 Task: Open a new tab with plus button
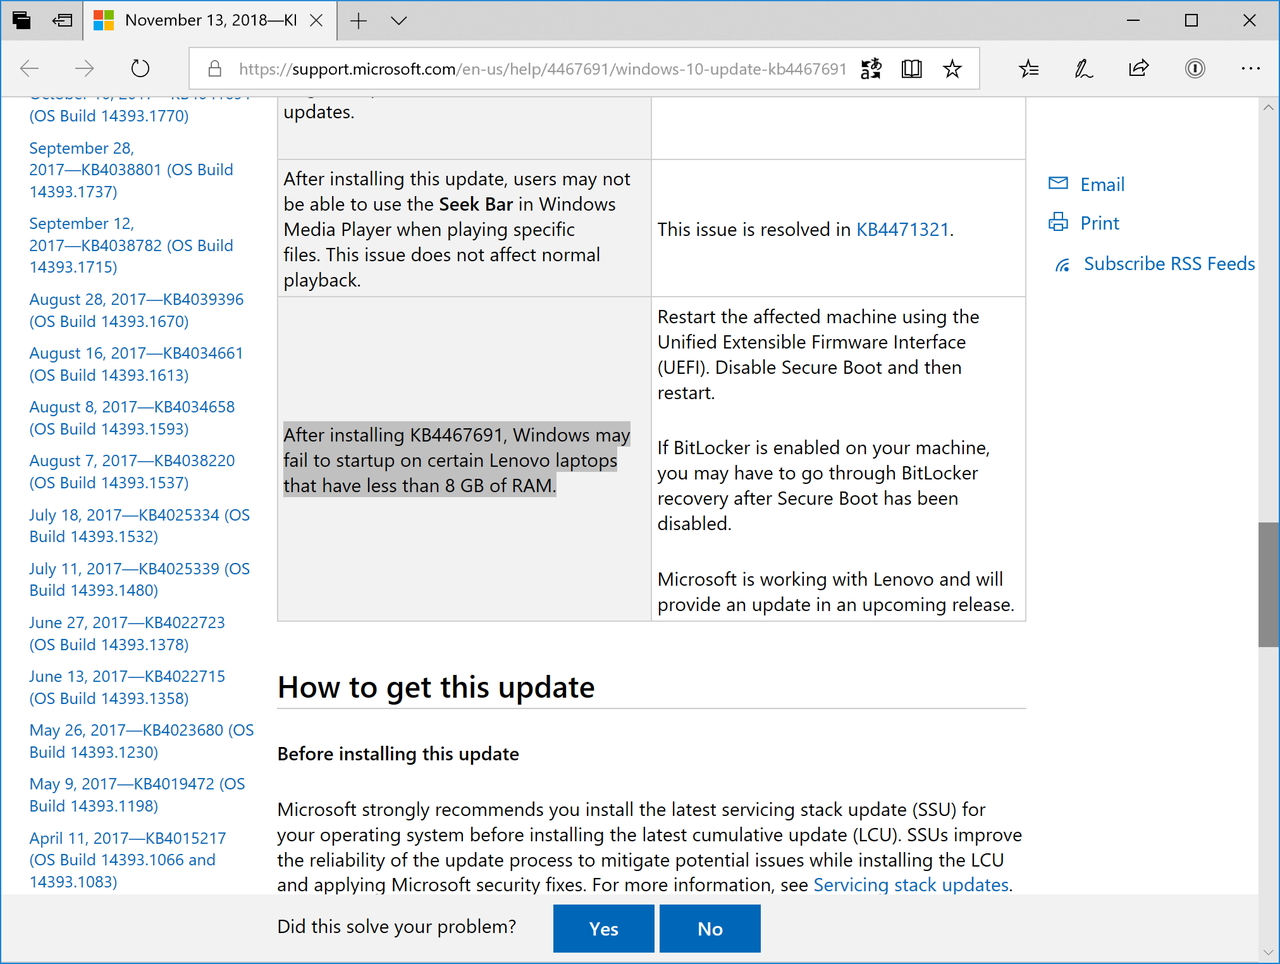tap(358, 20)
